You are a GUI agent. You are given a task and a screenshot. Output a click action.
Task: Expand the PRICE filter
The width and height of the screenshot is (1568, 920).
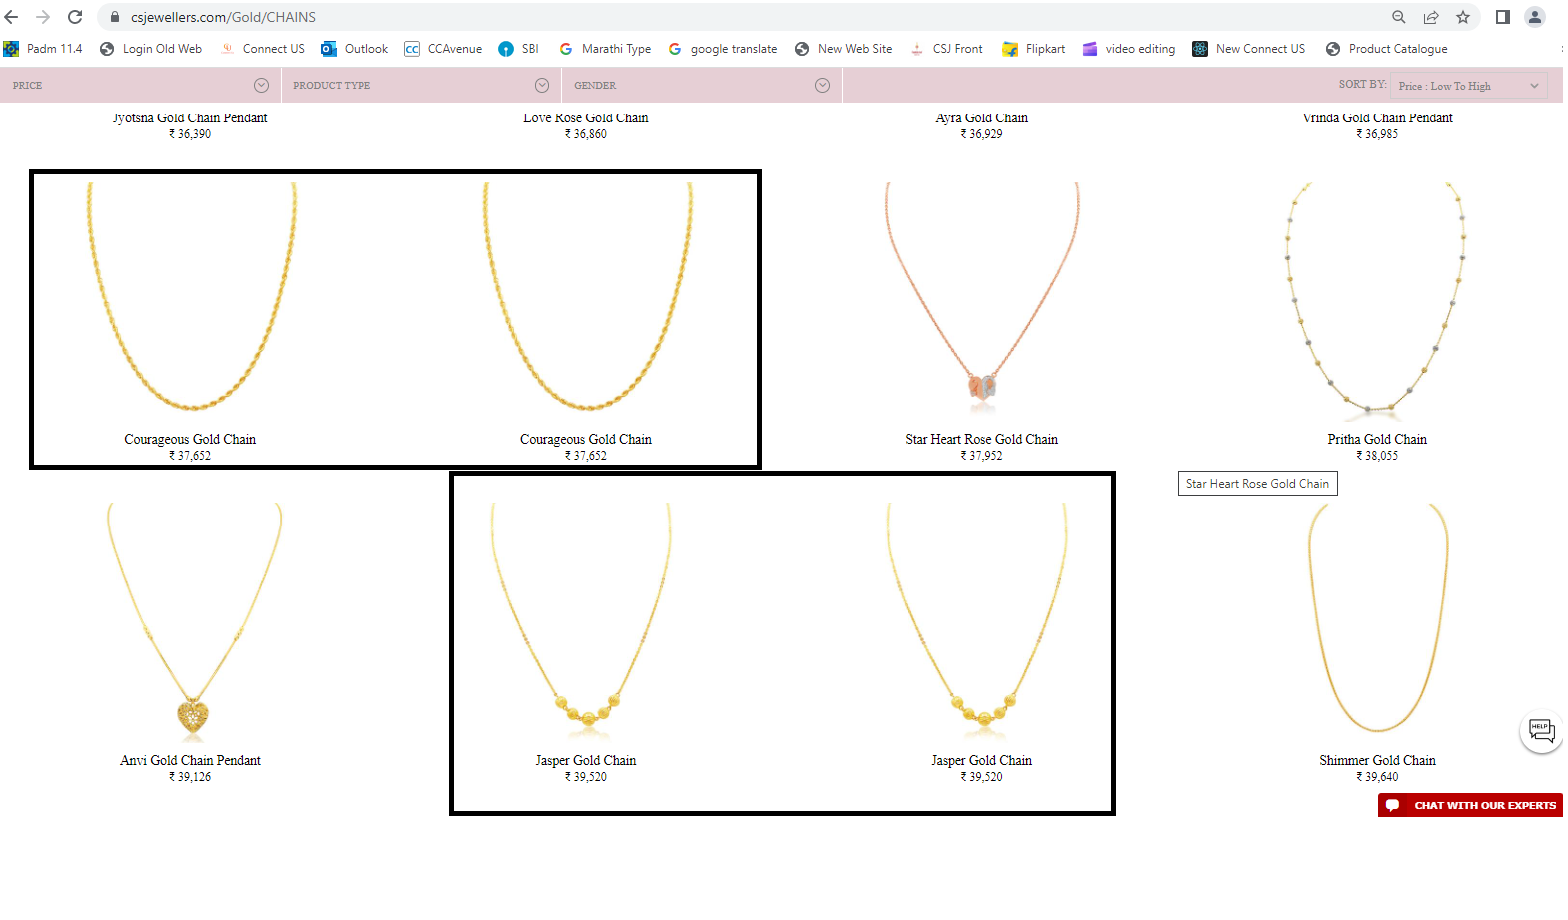pos(140,86)
